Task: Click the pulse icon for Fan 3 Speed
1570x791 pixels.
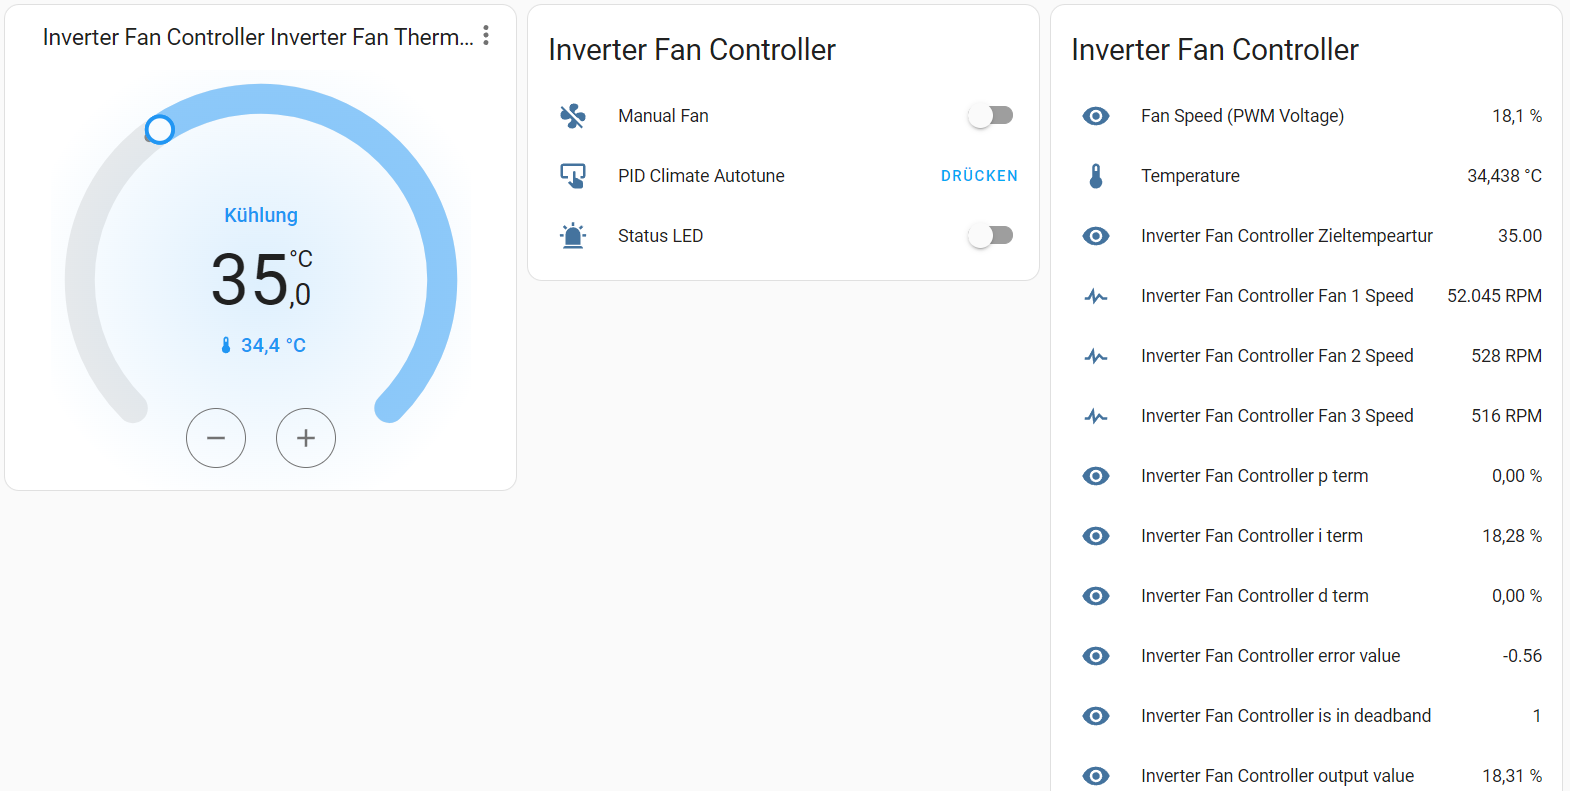Action: [x=1096, y=416]
